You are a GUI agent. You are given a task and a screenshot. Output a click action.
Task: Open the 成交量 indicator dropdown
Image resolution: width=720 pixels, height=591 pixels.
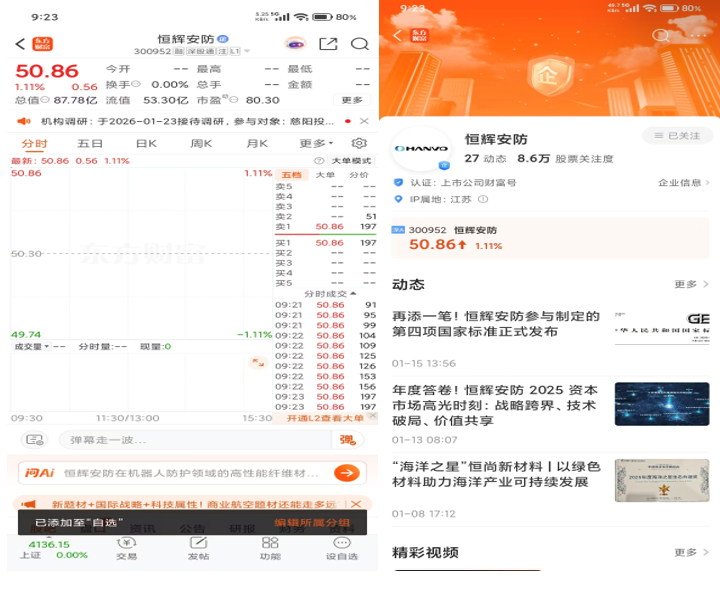coord(32,346)
